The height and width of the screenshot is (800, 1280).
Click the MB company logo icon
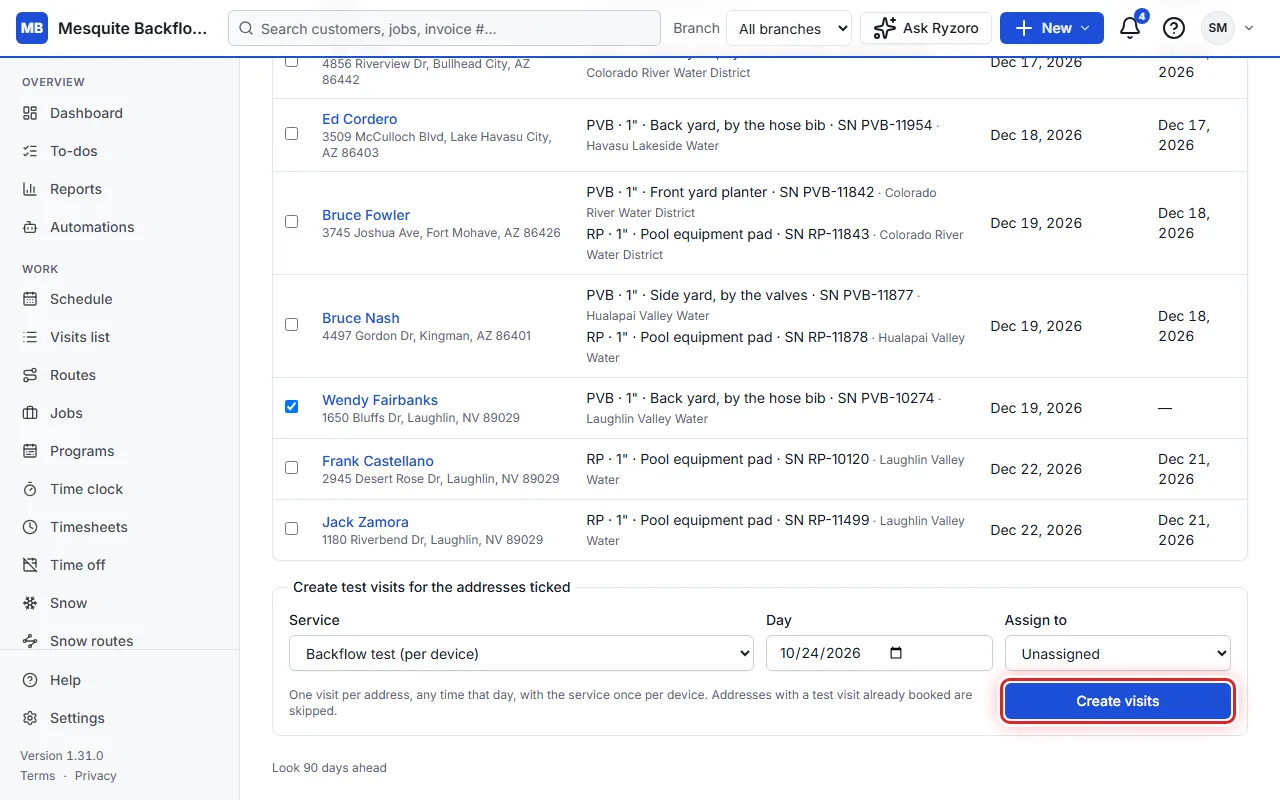(32, 28)
